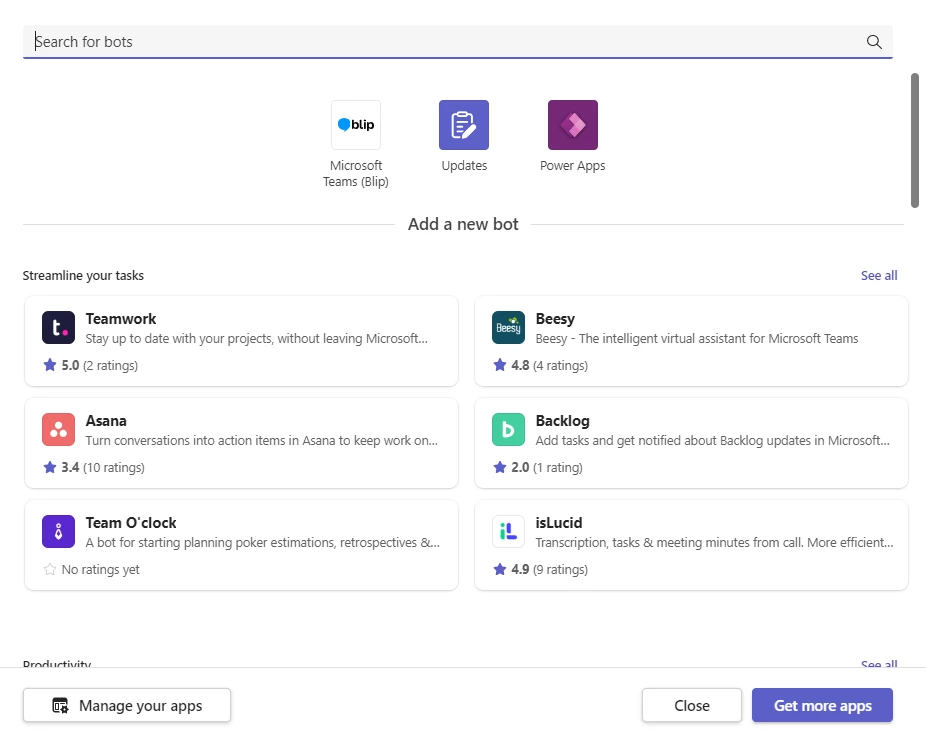Click Get more apps button
This screenshot has width=926, height=735.
point(822,705)
